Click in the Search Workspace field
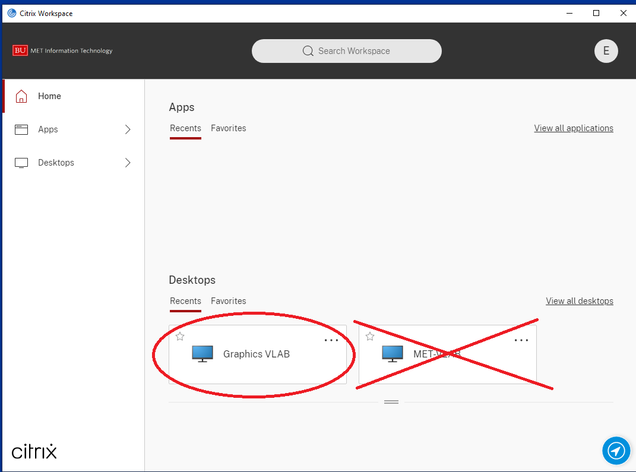 (x=347, y=51)
